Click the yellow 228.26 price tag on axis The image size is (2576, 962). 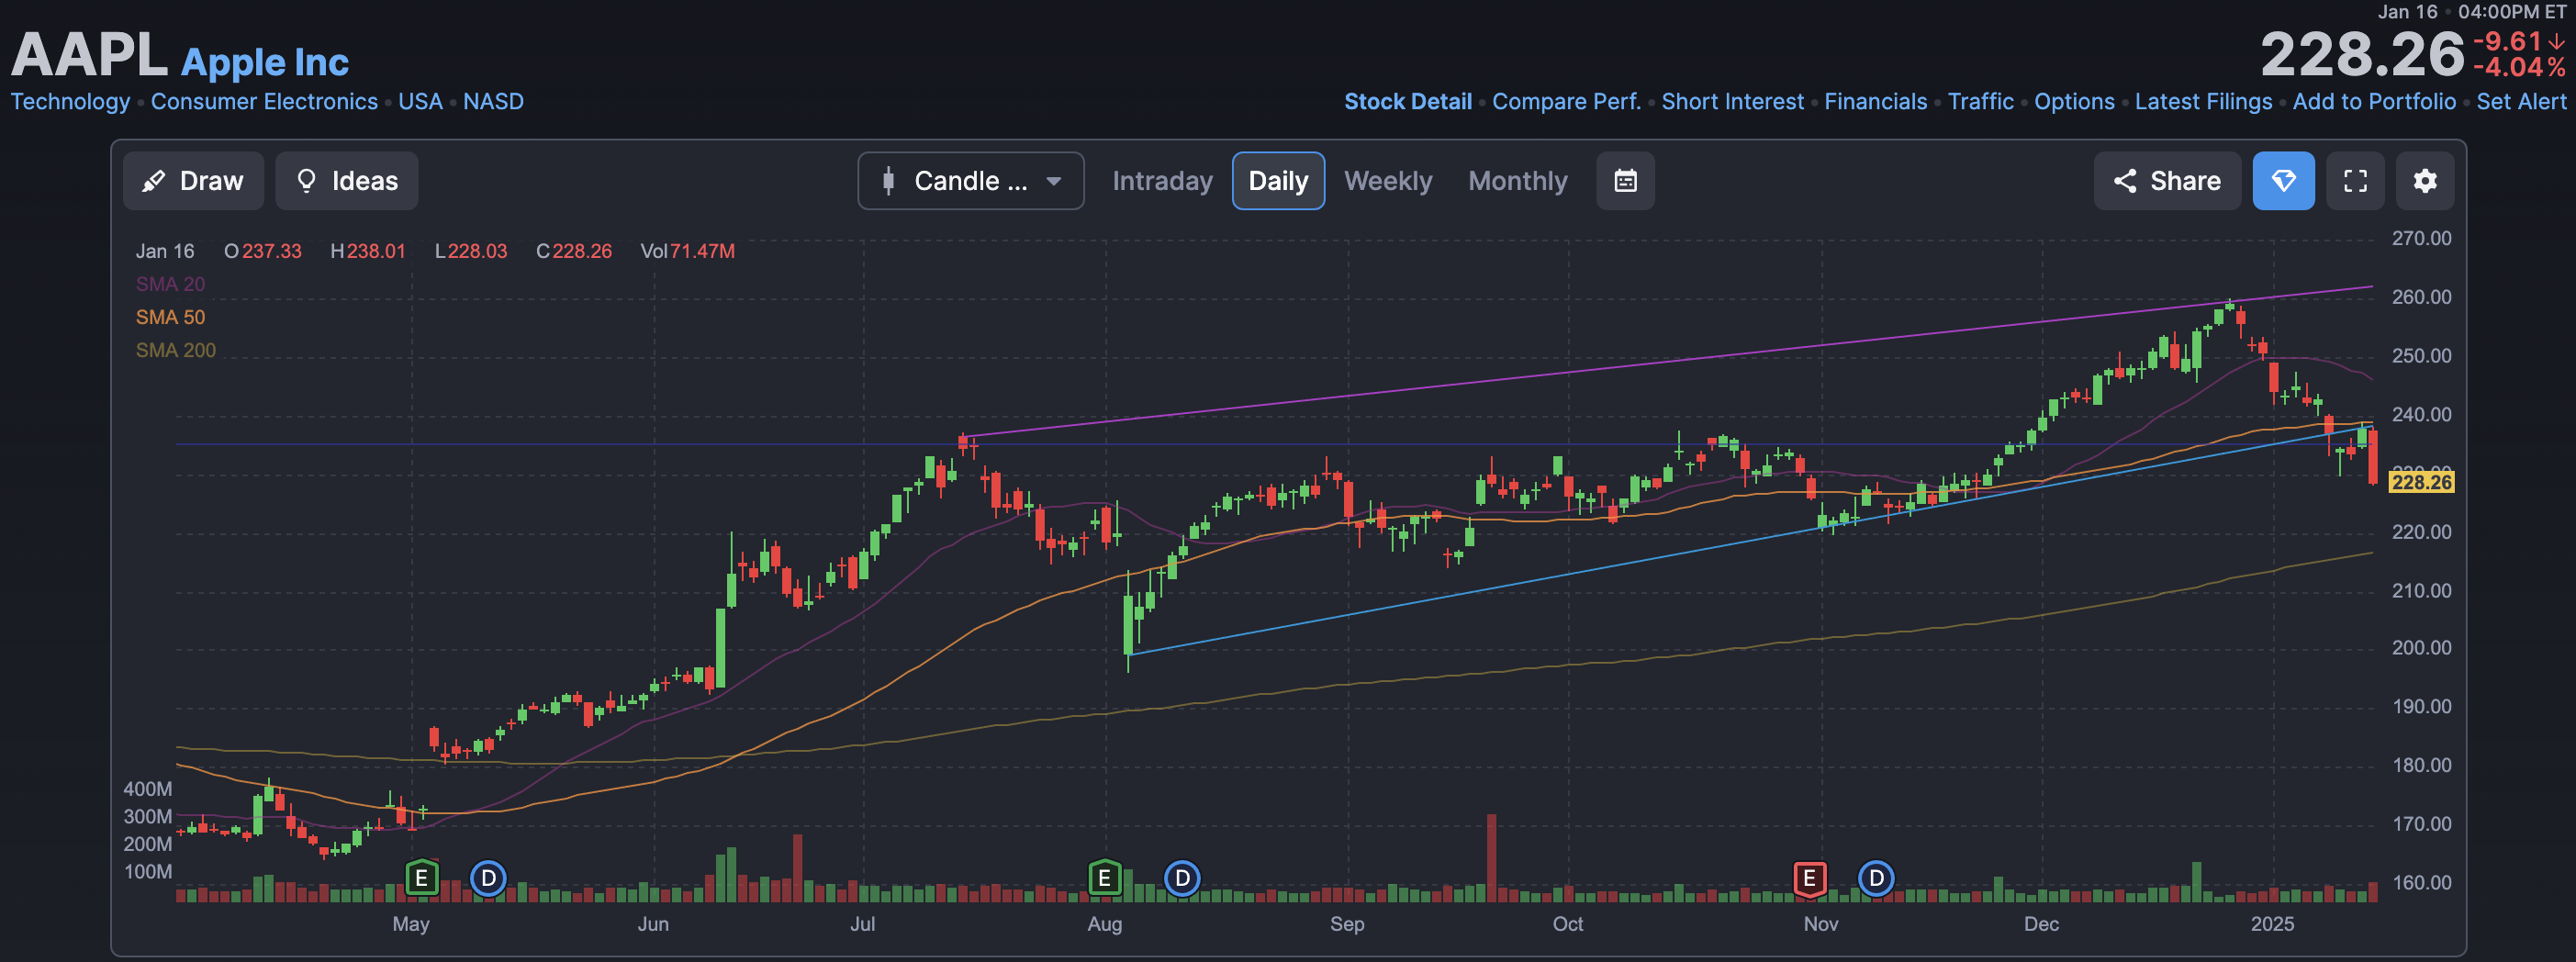pyautogui.click(x=2421, y=482)
